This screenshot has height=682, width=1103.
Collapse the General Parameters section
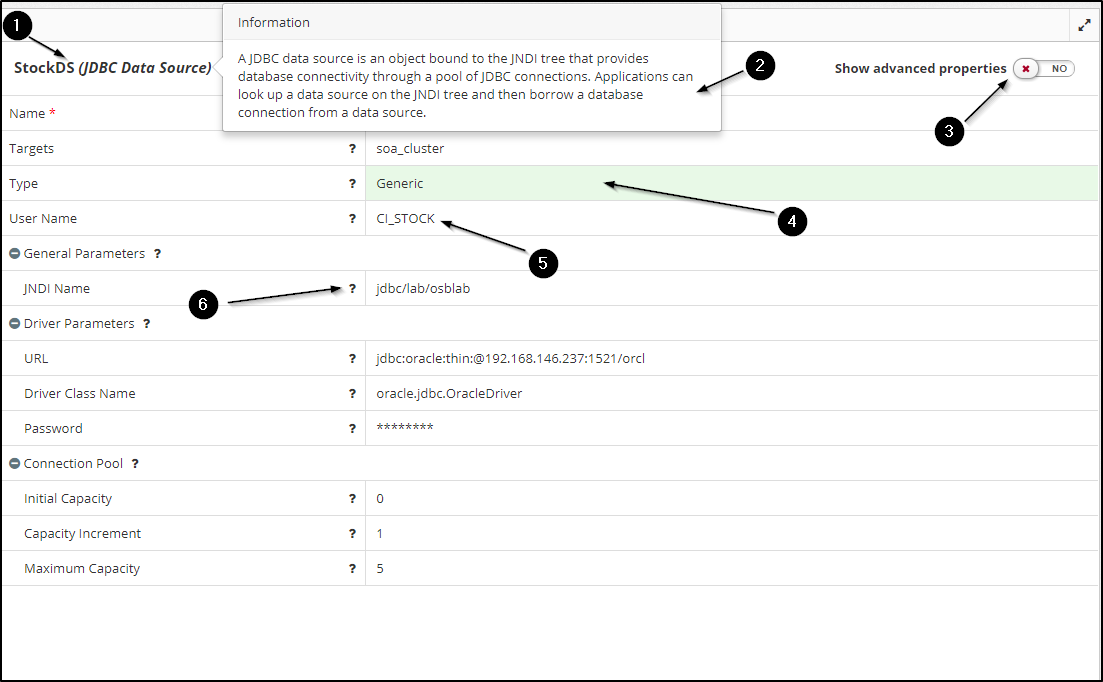pos(15,254)
